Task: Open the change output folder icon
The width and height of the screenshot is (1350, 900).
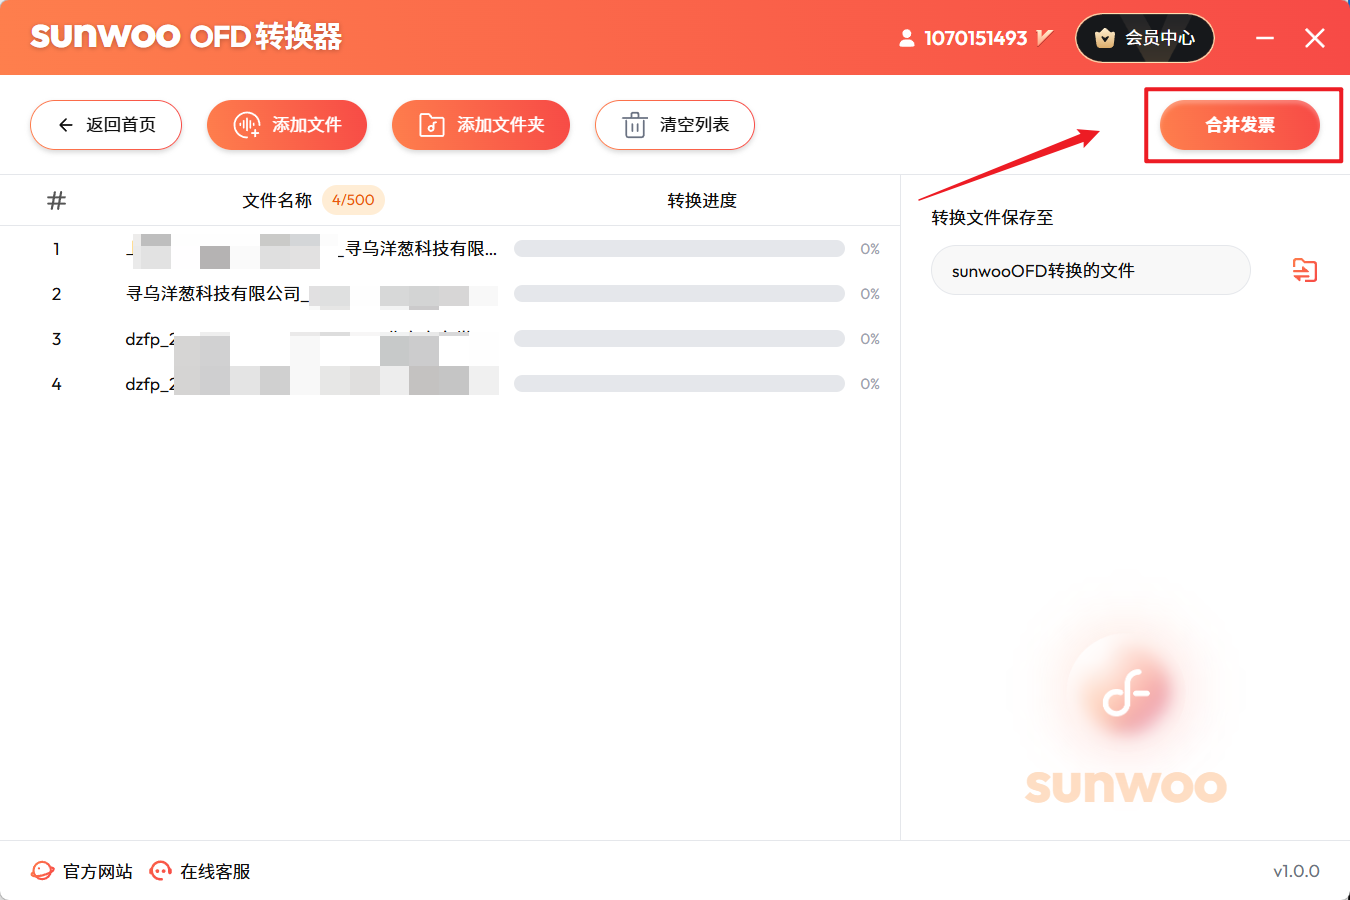Action: [1305, 270]
